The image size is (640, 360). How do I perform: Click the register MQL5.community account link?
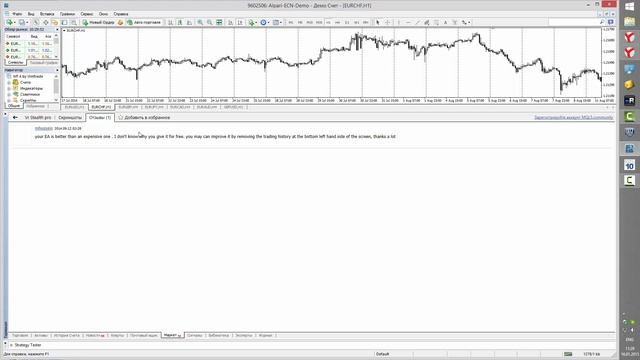click(573, 118)
